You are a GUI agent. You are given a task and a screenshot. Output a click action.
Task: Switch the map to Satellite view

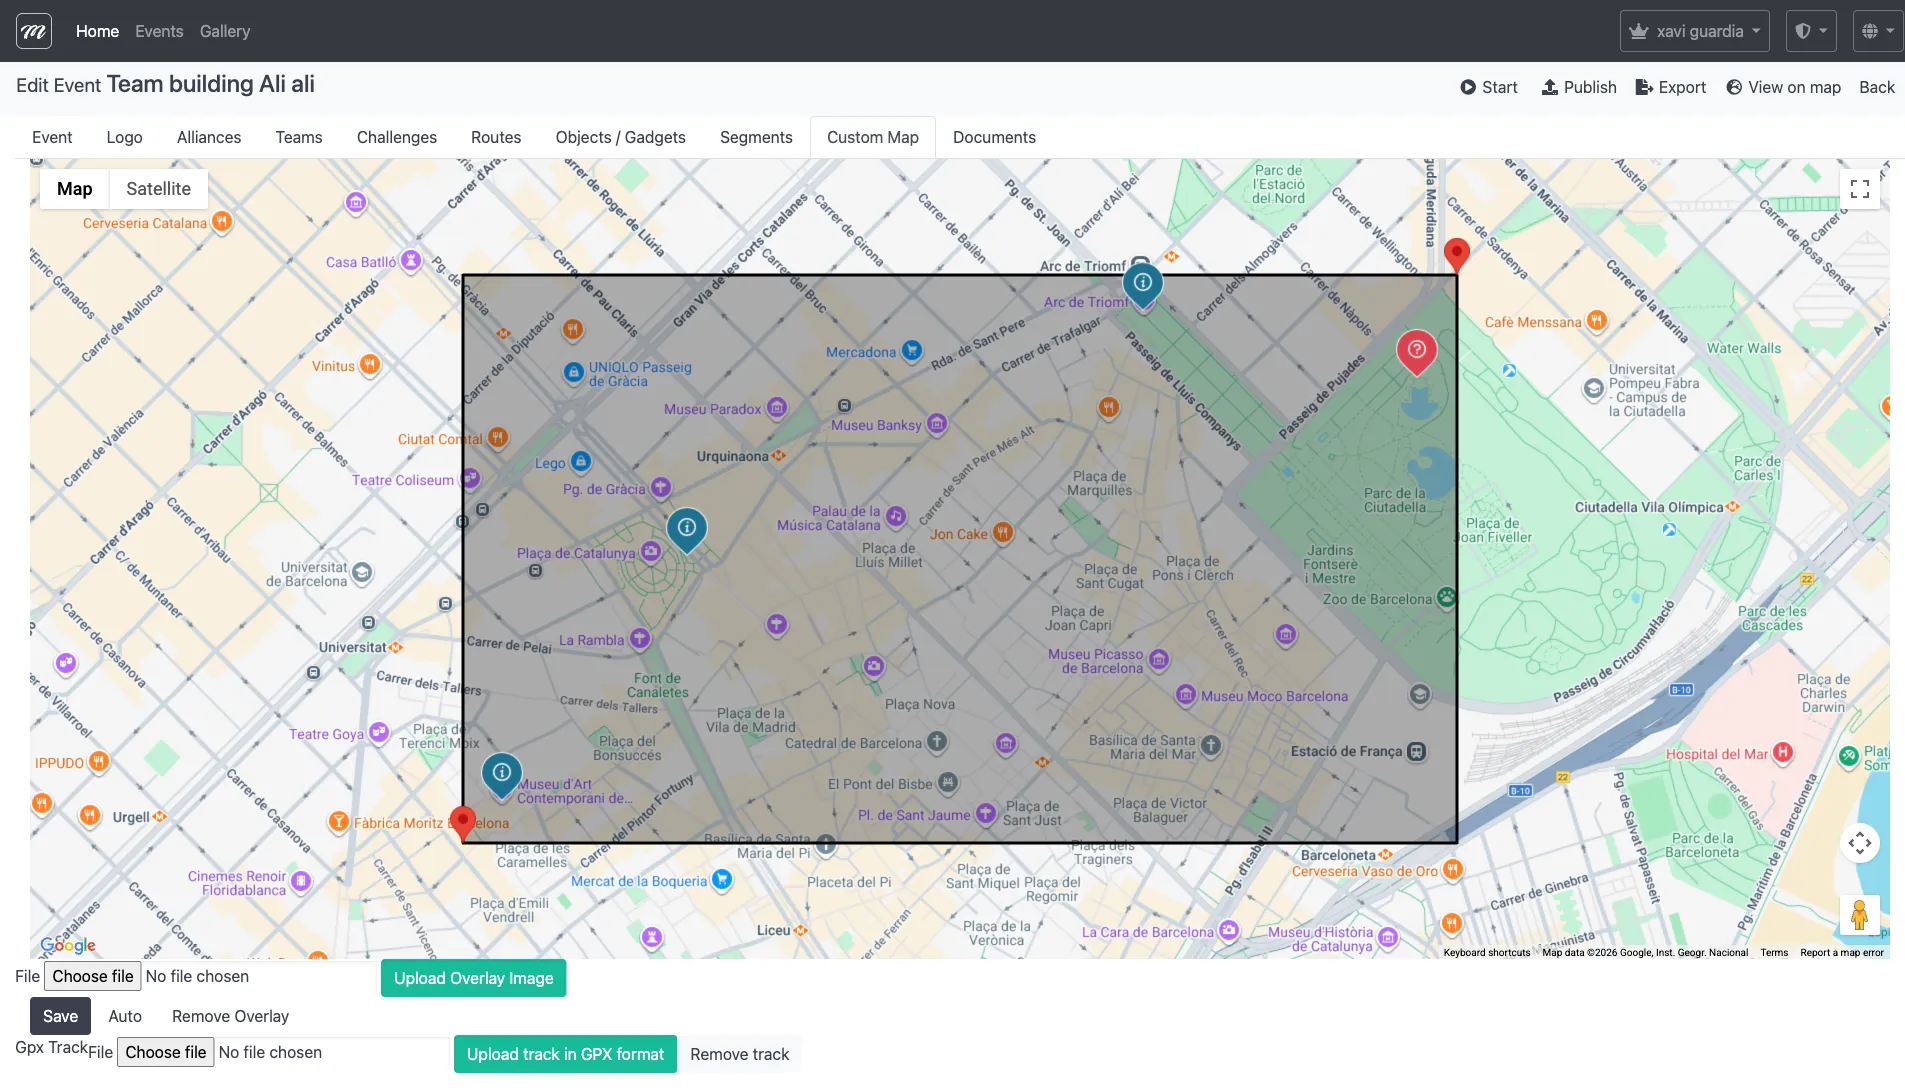[157, 188]
